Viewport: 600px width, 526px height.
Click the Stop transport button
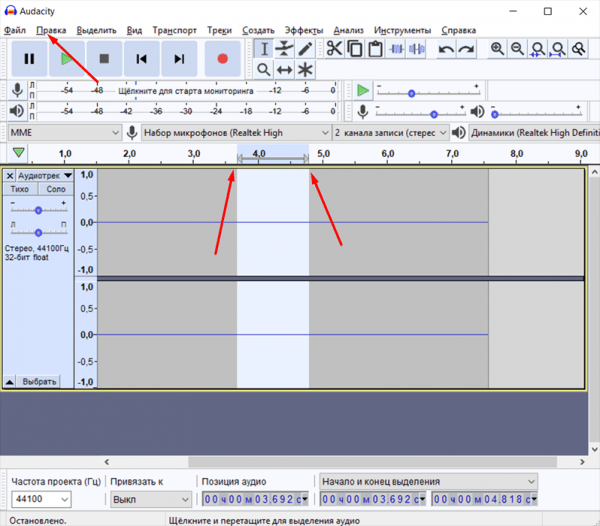[x=104, y=59]
